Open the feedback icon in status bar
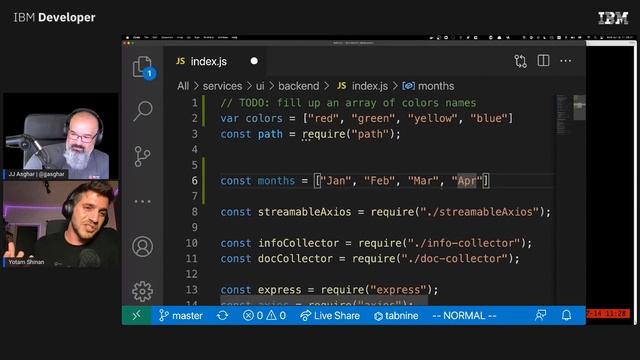 point(540,315)
